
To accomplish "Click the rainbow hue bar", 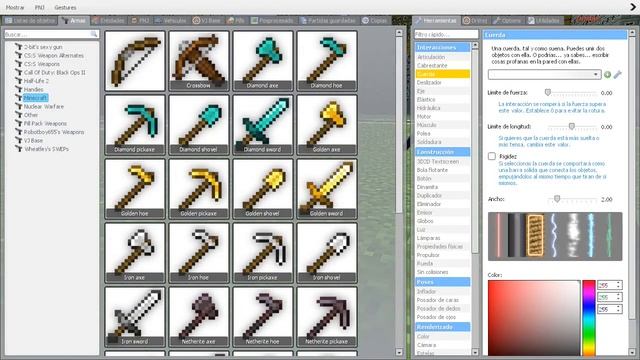I will [589, 318].
